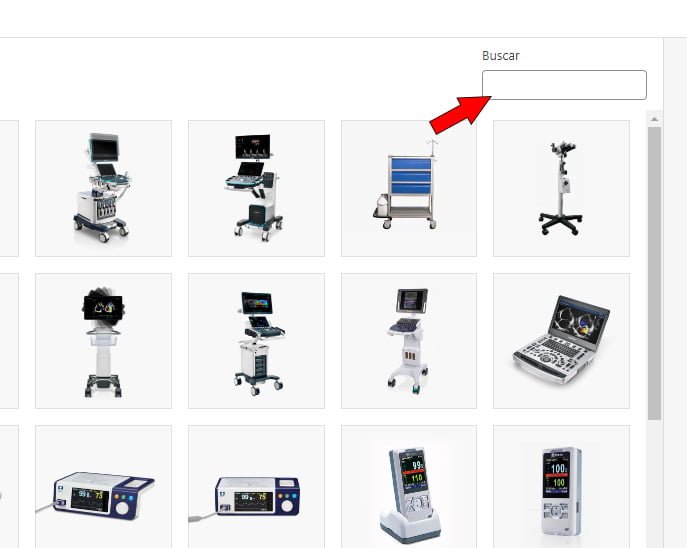Open the ultrasound cart with color Doppler display
687x548 pixels.
(256, 341)
